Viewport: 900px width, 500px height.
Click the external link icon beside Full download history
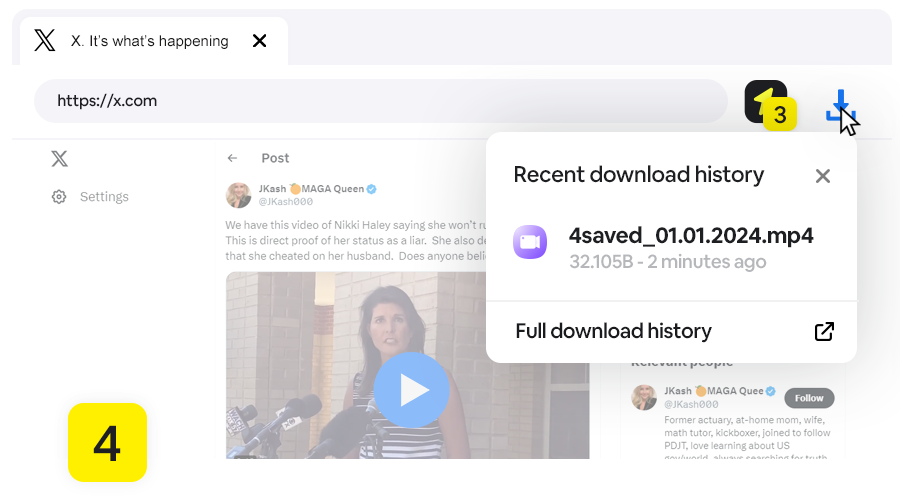coord(824,332)
